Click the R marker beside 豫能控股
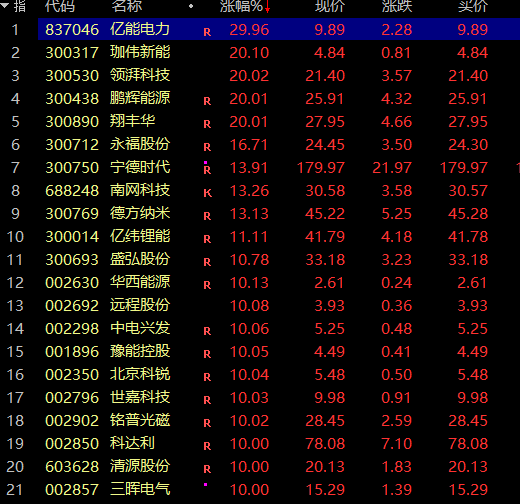Viewport: 520px width, 504px height. click(207, 354)
